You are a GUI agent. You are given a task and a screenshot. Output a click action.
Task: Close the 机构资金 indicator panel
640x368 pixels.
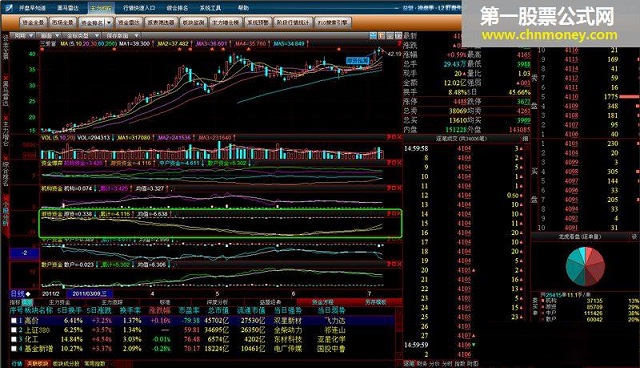(x=399, y=188)
